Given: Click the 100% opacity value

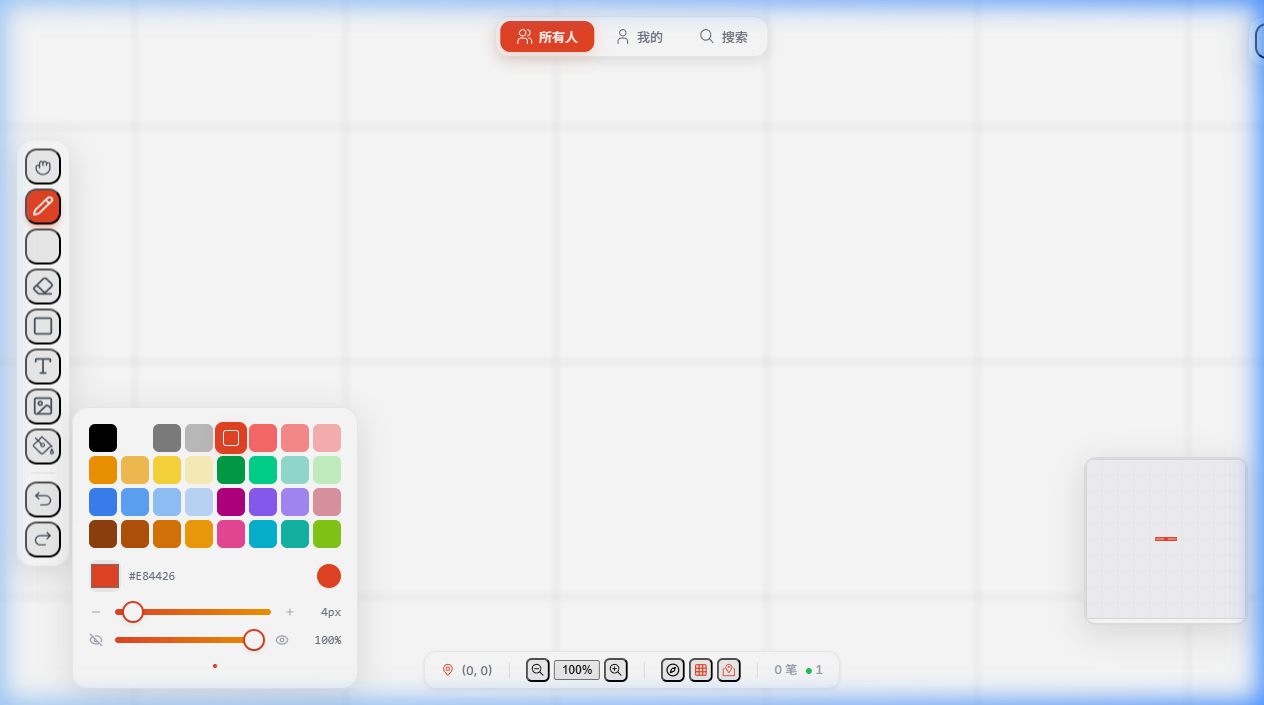Looking at the screenshot, I should [x=328, y=640].
